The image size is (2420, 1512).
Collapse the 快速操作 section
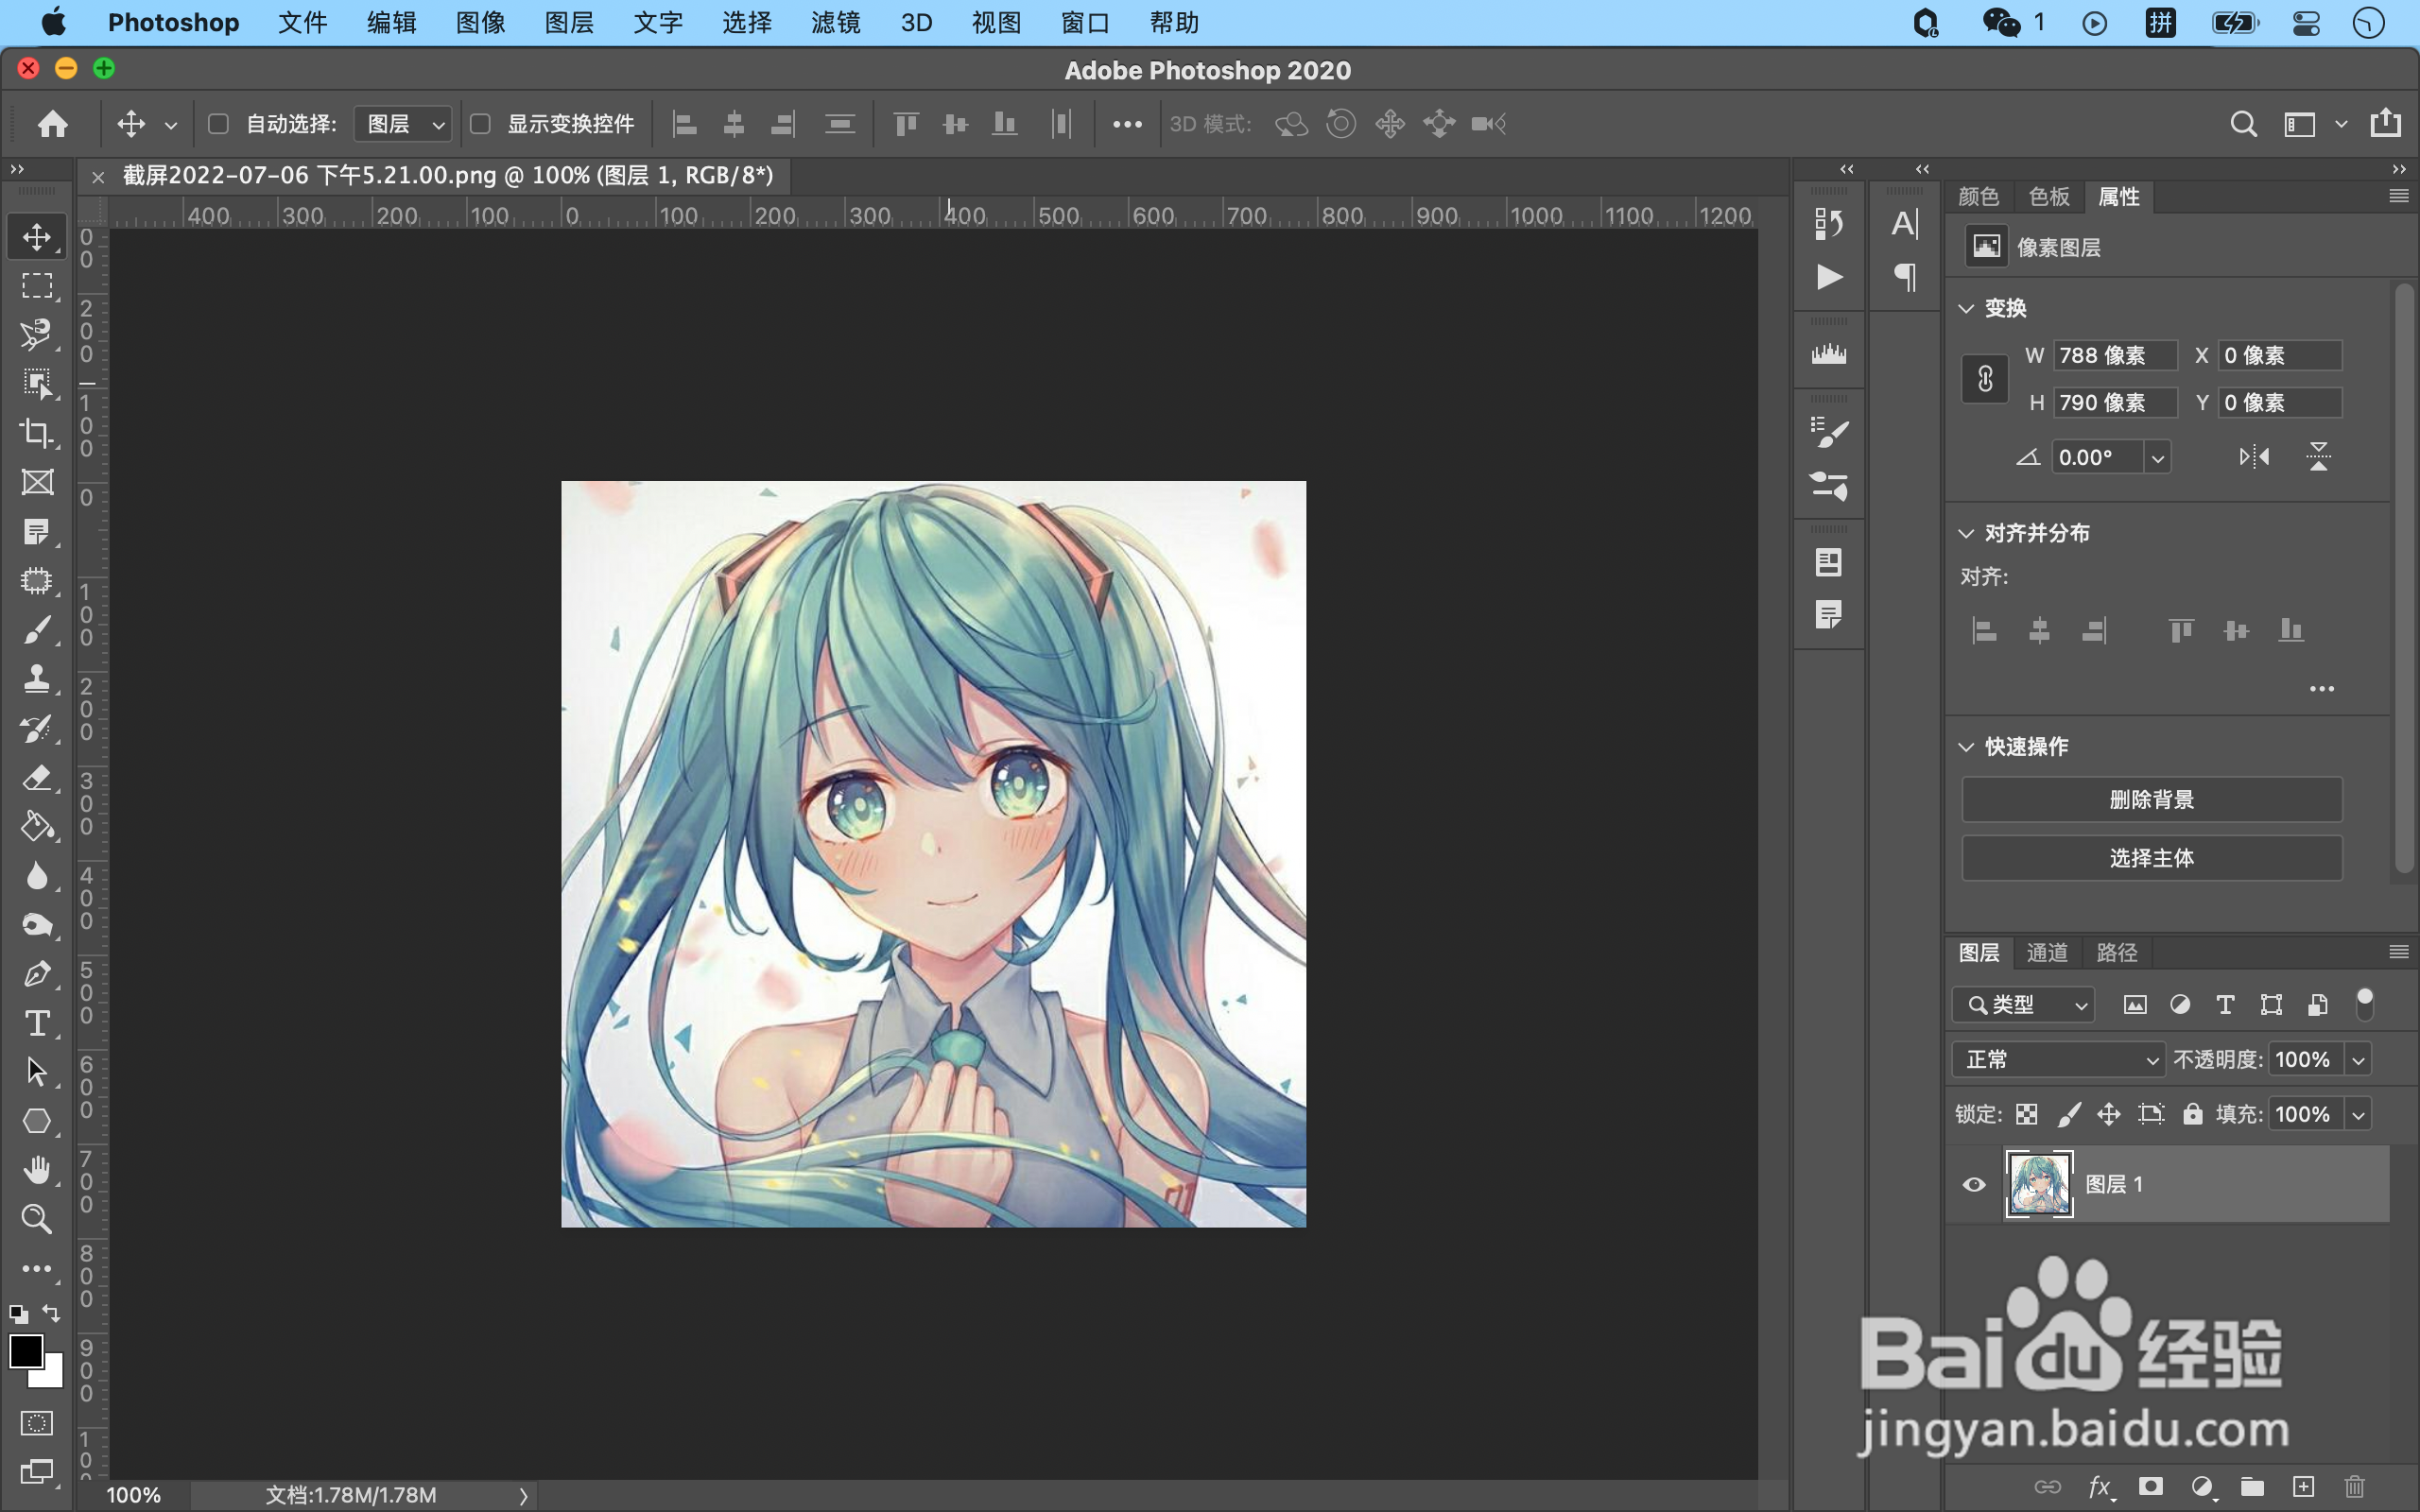[1966, 747]
